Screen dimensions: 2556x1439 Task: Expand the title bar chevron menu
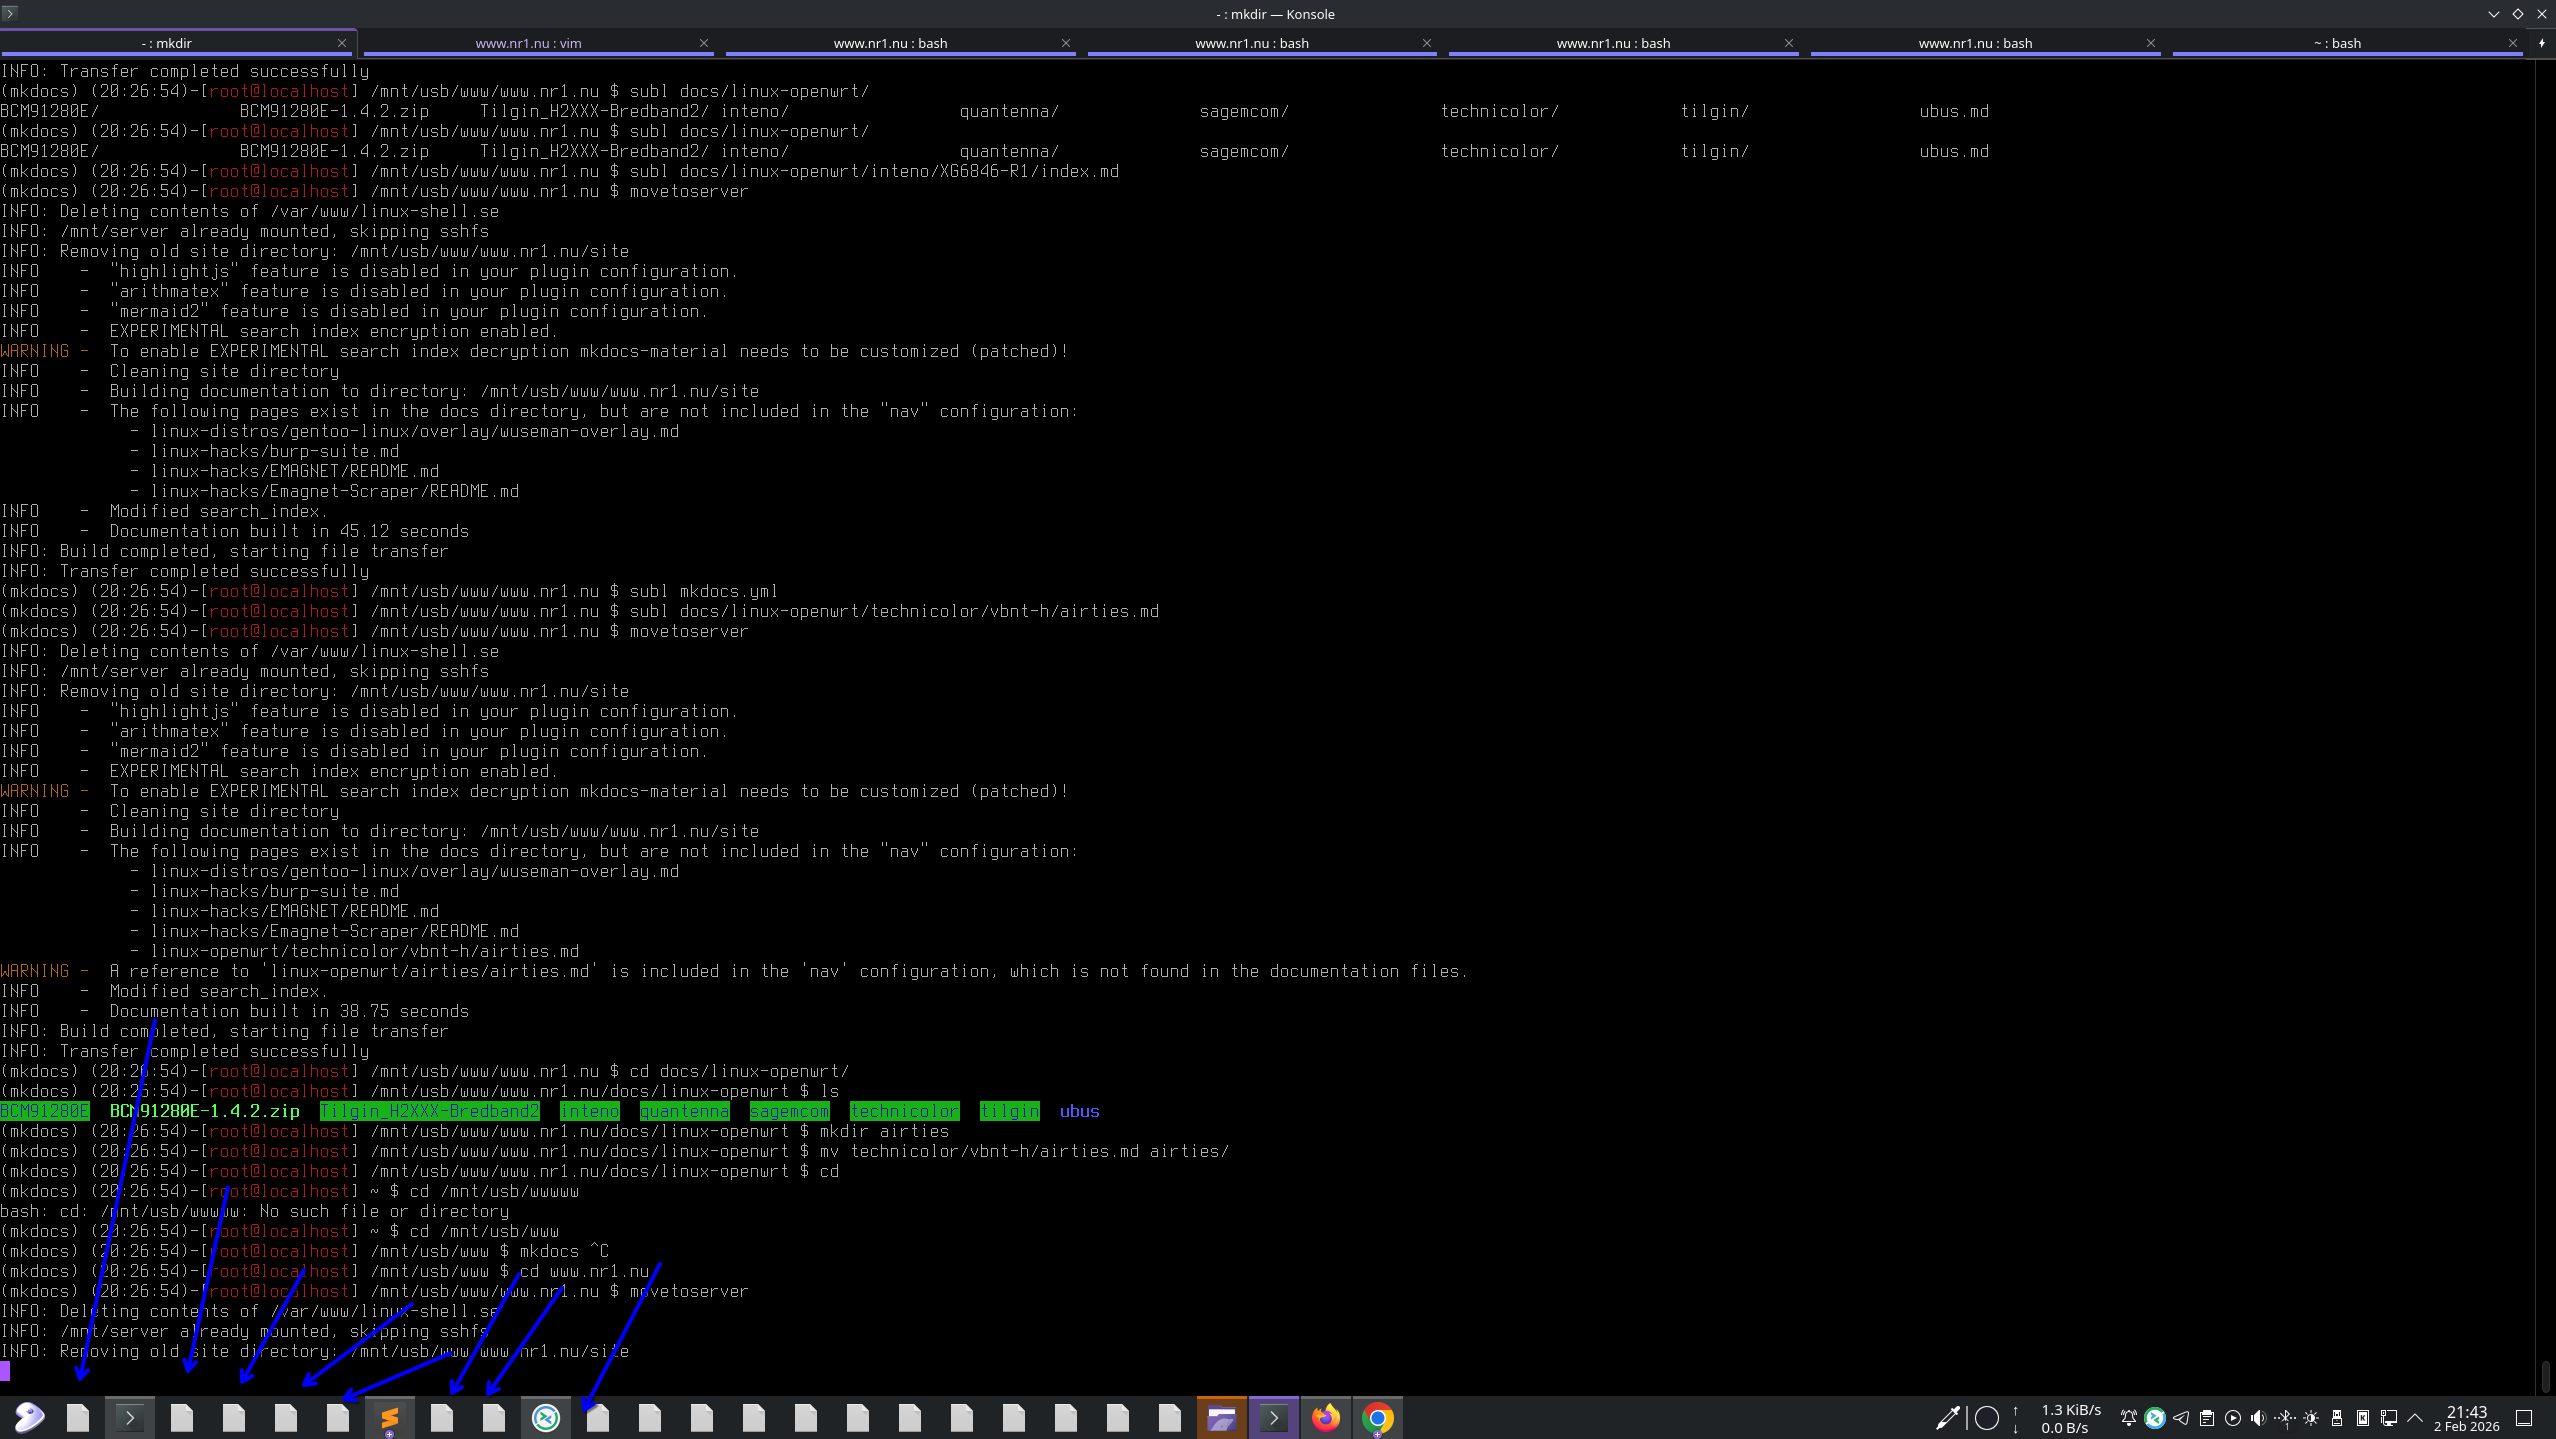coord(2493,14)
